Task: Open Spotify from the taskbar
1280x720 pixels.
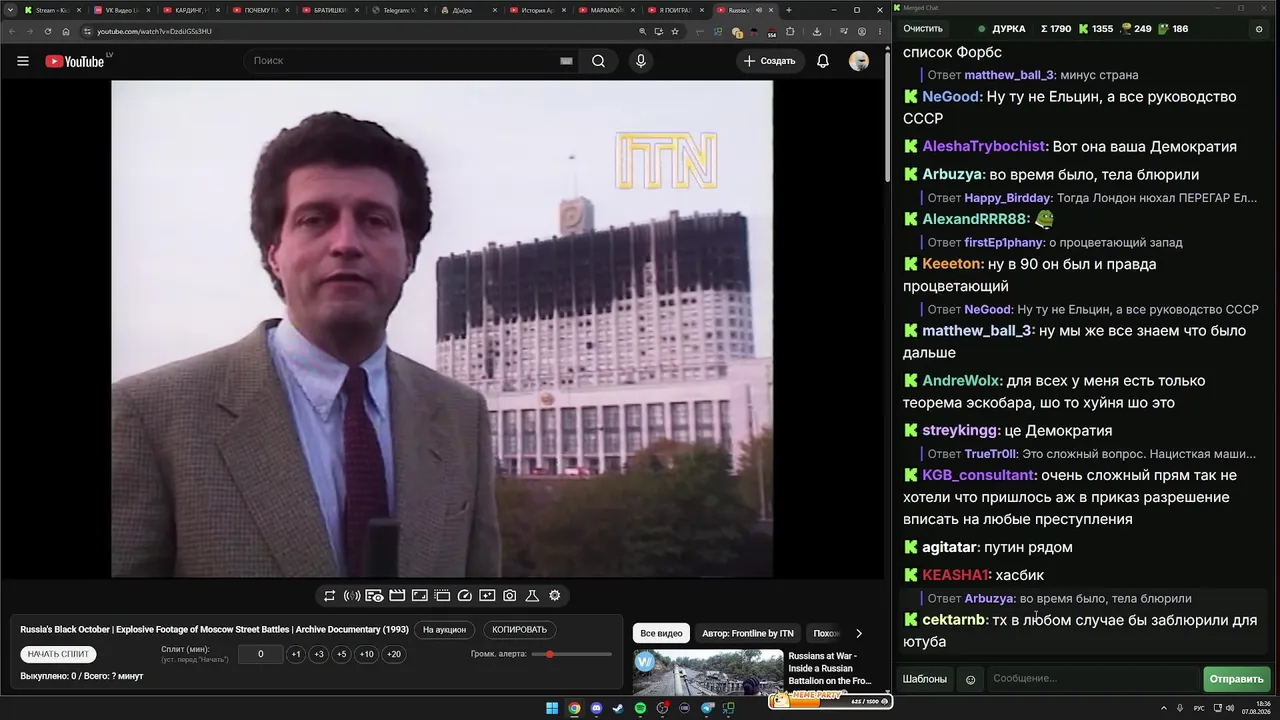Action: point(640,708)
